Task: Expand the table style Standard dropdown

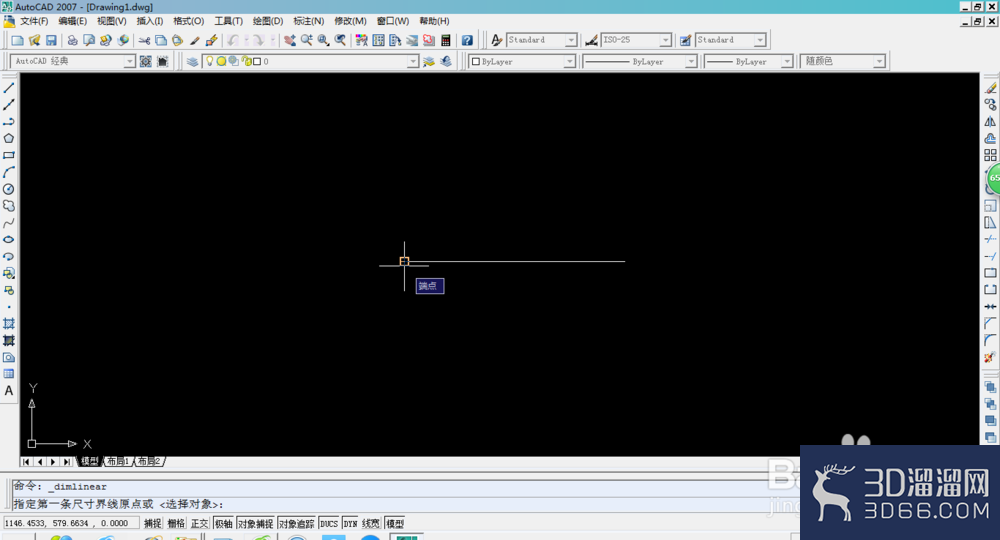Action: (760, 40)
